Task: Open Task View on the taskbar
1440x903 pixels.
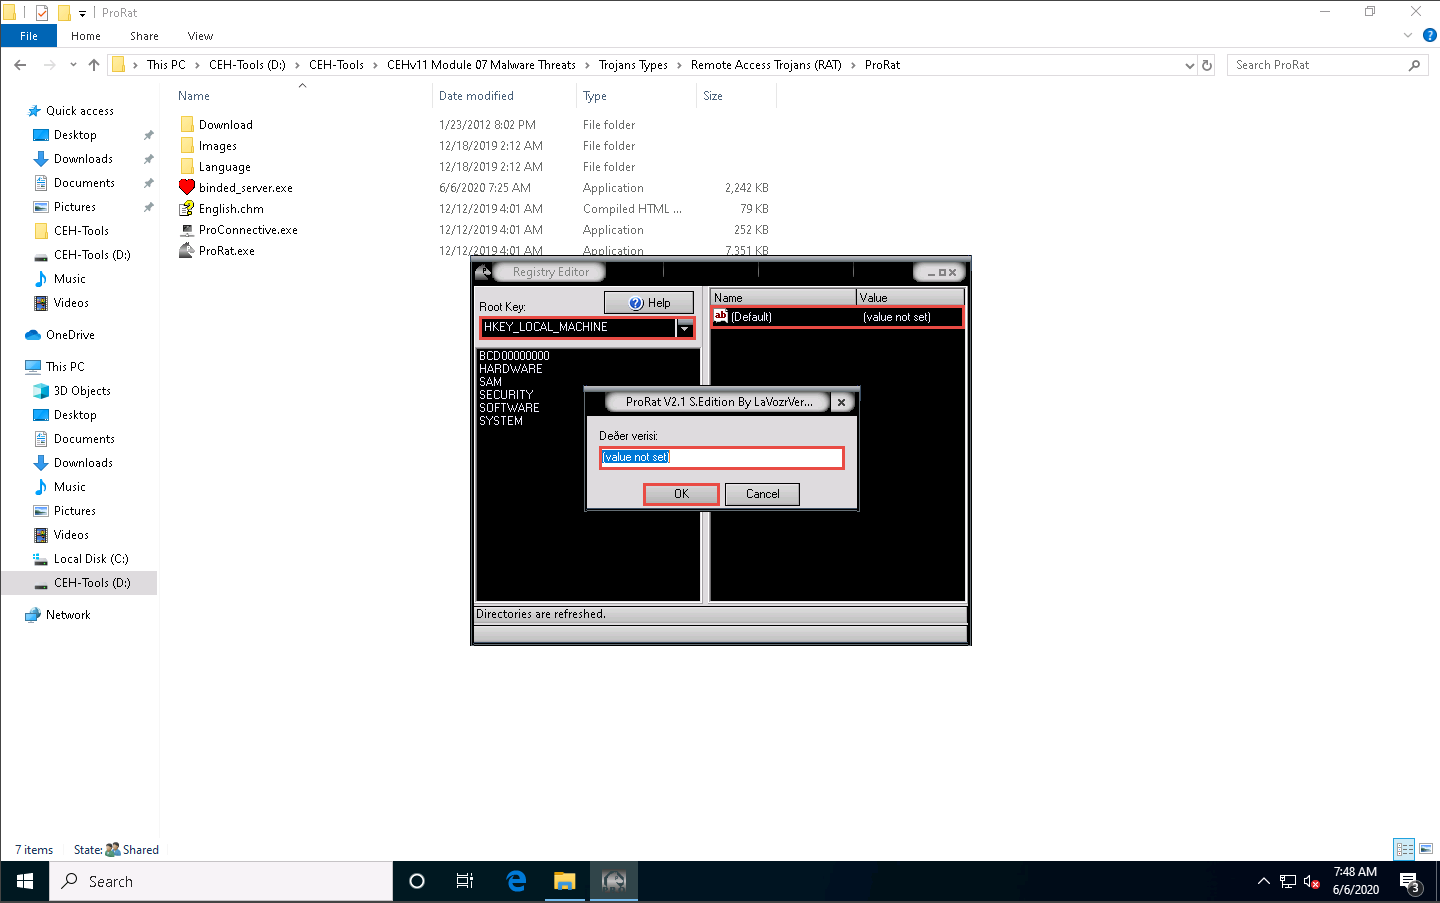Action: click(x=465, y=881)
